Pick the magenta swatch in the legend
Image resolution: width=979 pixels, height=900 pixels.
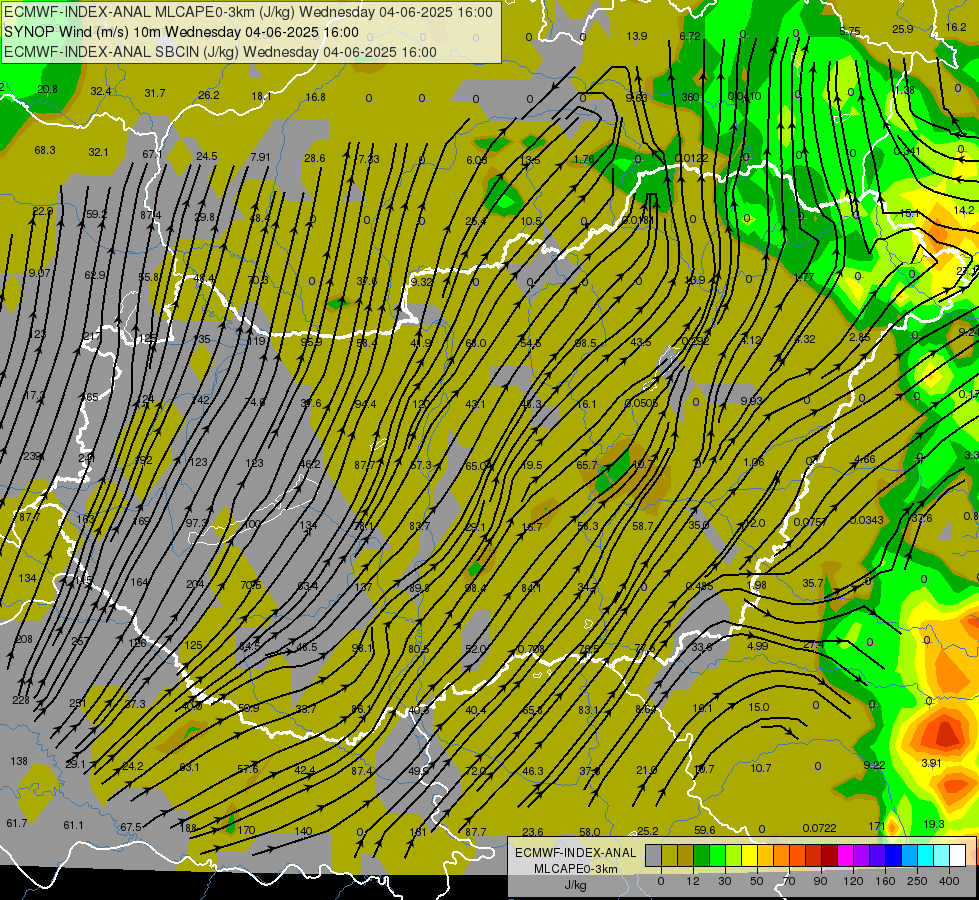coord(845,856)
